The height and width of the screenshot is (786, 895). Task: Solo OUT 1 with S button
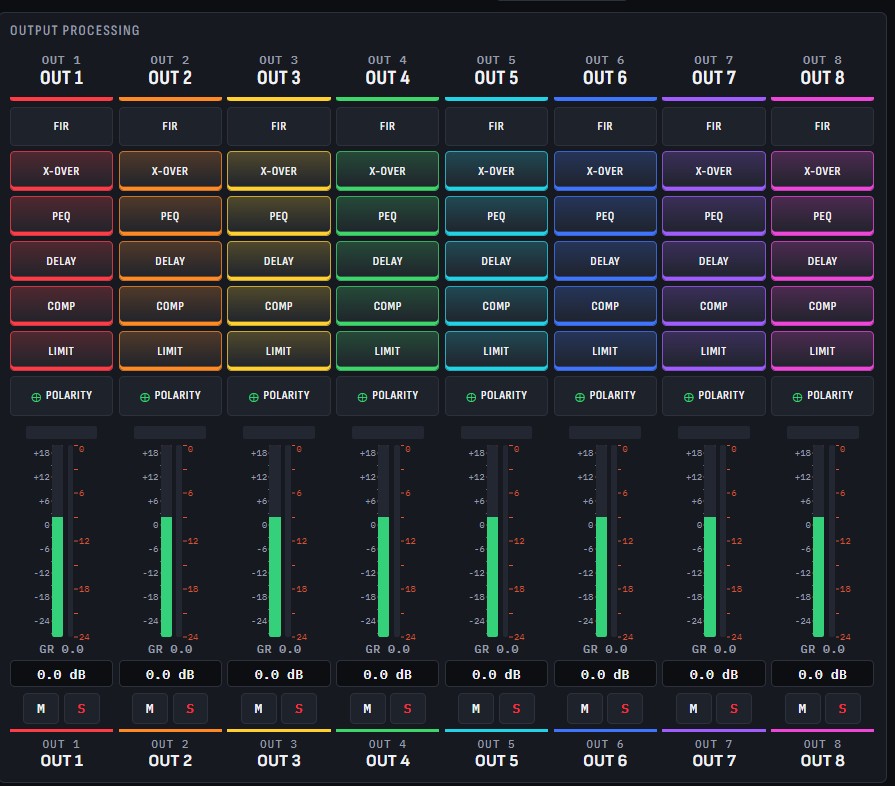tap(81, 708)
